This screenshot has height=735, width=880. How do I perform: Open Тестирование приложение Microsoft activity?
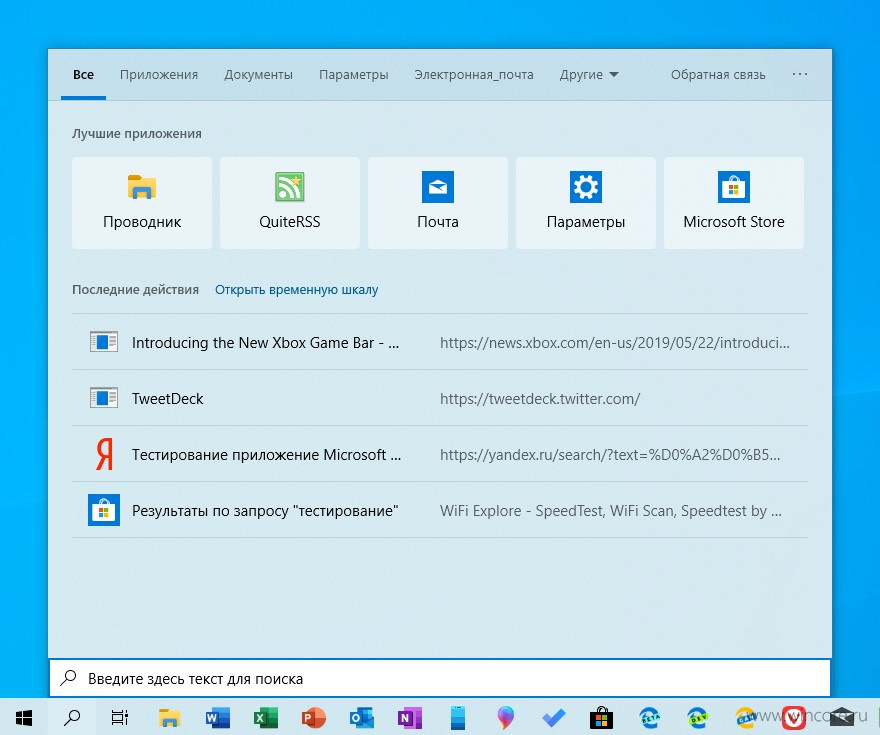point(440,454)
